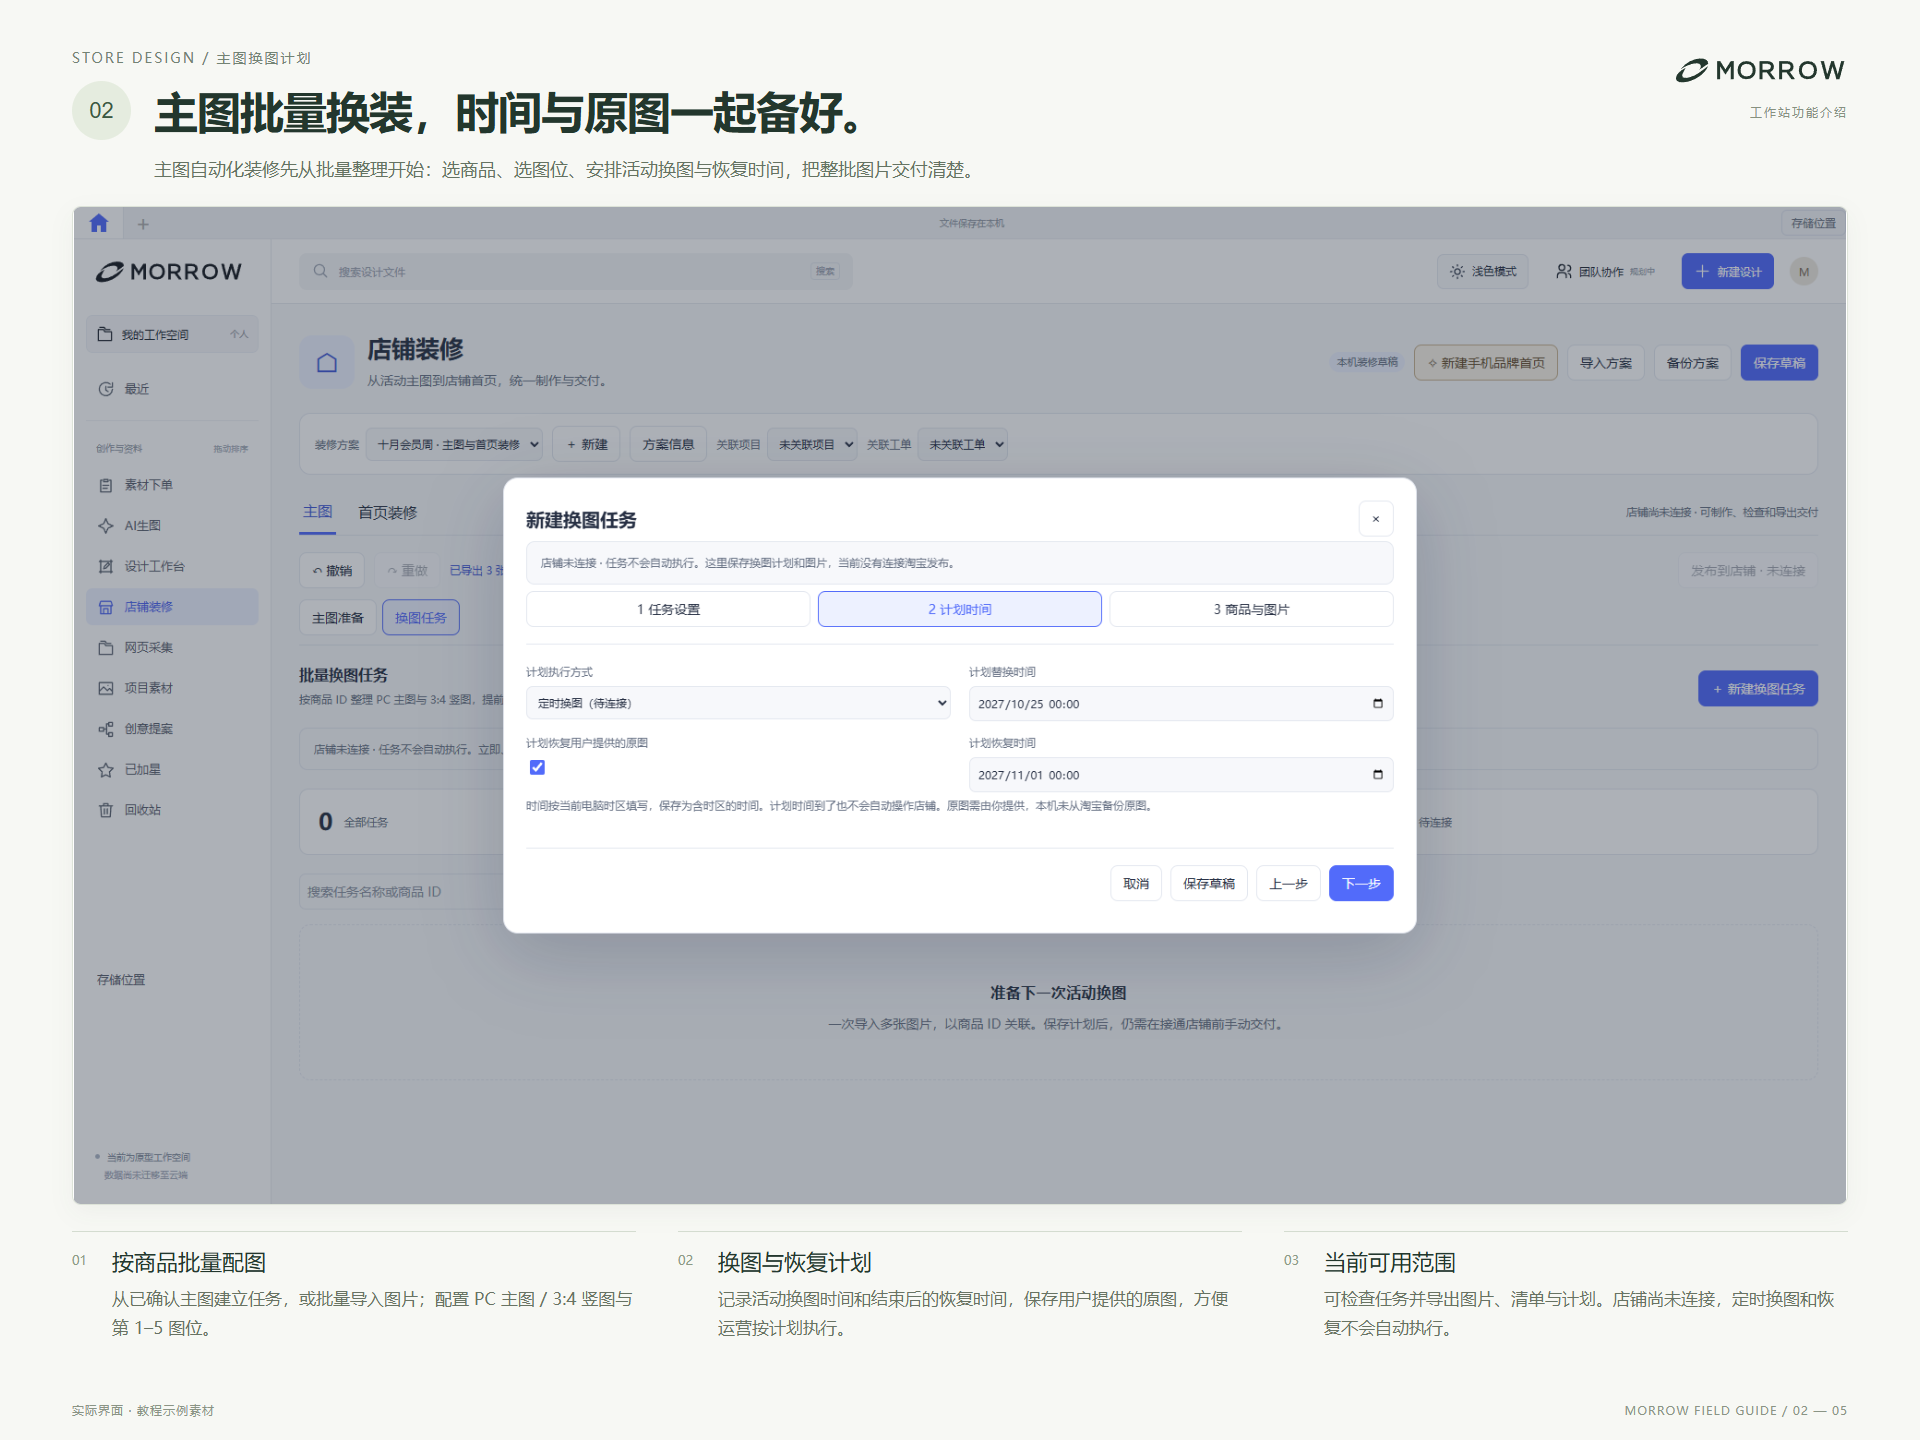Click the clock icon beside 最近
Image resolution: width=1920 pixels, height=1440 pixels.
[106, 389]
